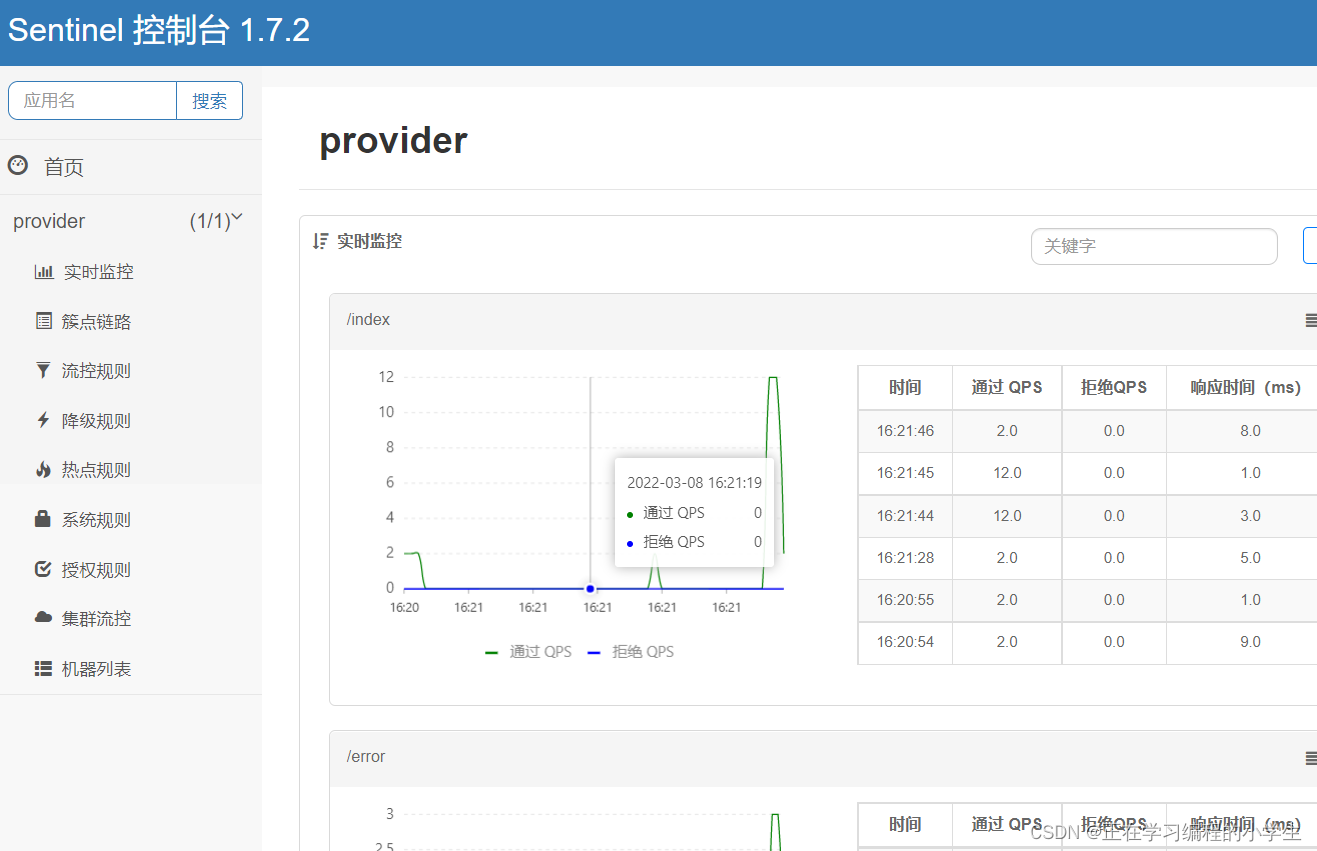Click the blue data point on /index chart
Viewport: 1317px width, 851px height.
point(590,588)
